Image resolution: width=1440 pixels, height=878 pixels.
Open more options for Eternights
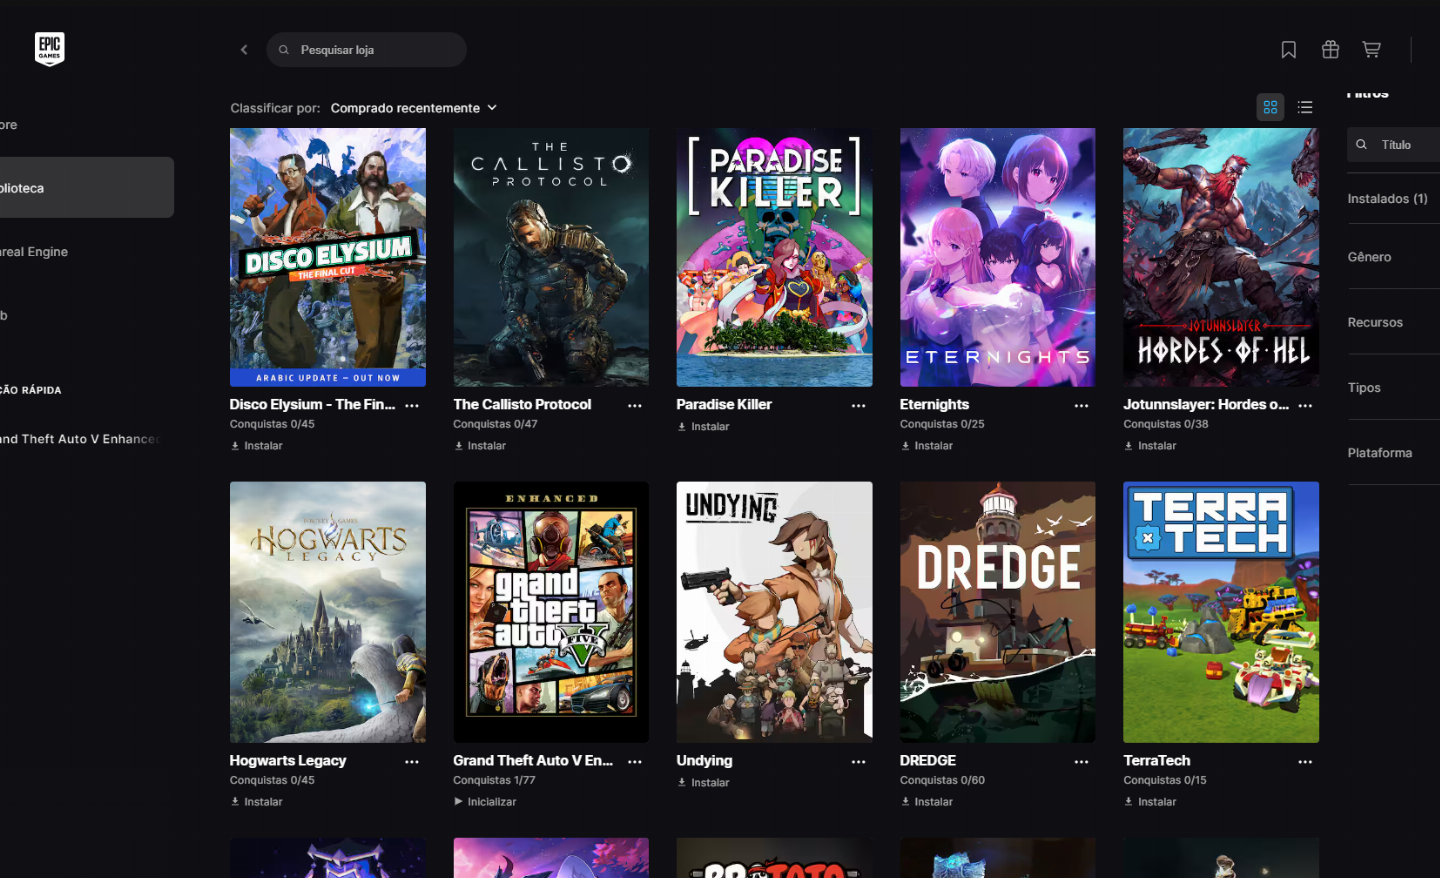(1081, 405)
